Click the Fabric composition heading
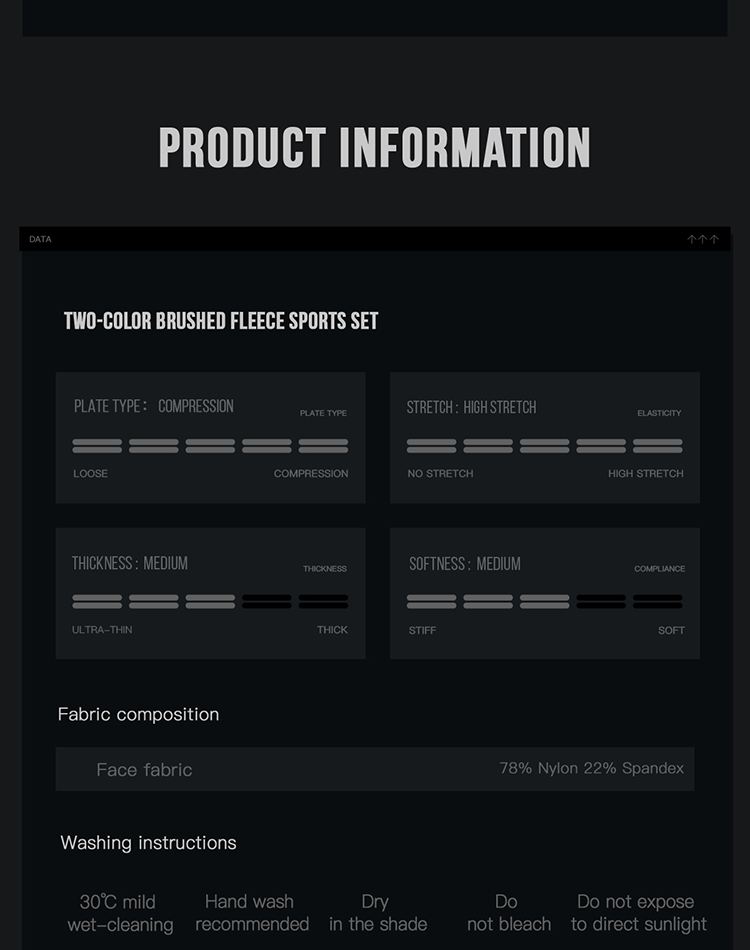Image resolution: width=750 pixels, height=950 pixels. click(x=138, y=714)
